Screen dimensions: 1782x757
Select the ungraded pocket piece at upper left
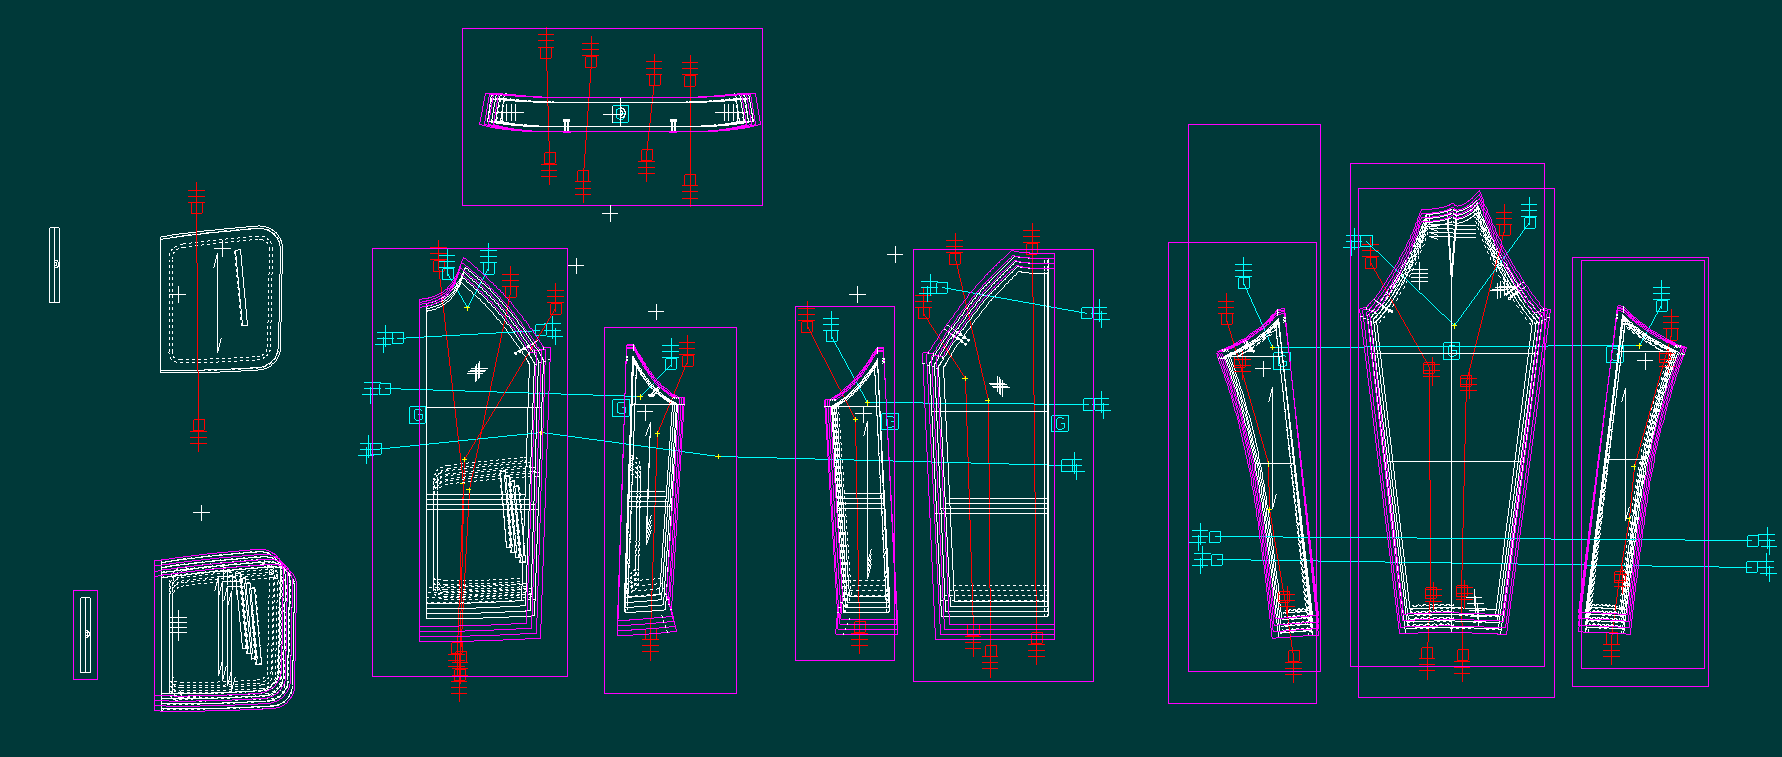(220, 300)
